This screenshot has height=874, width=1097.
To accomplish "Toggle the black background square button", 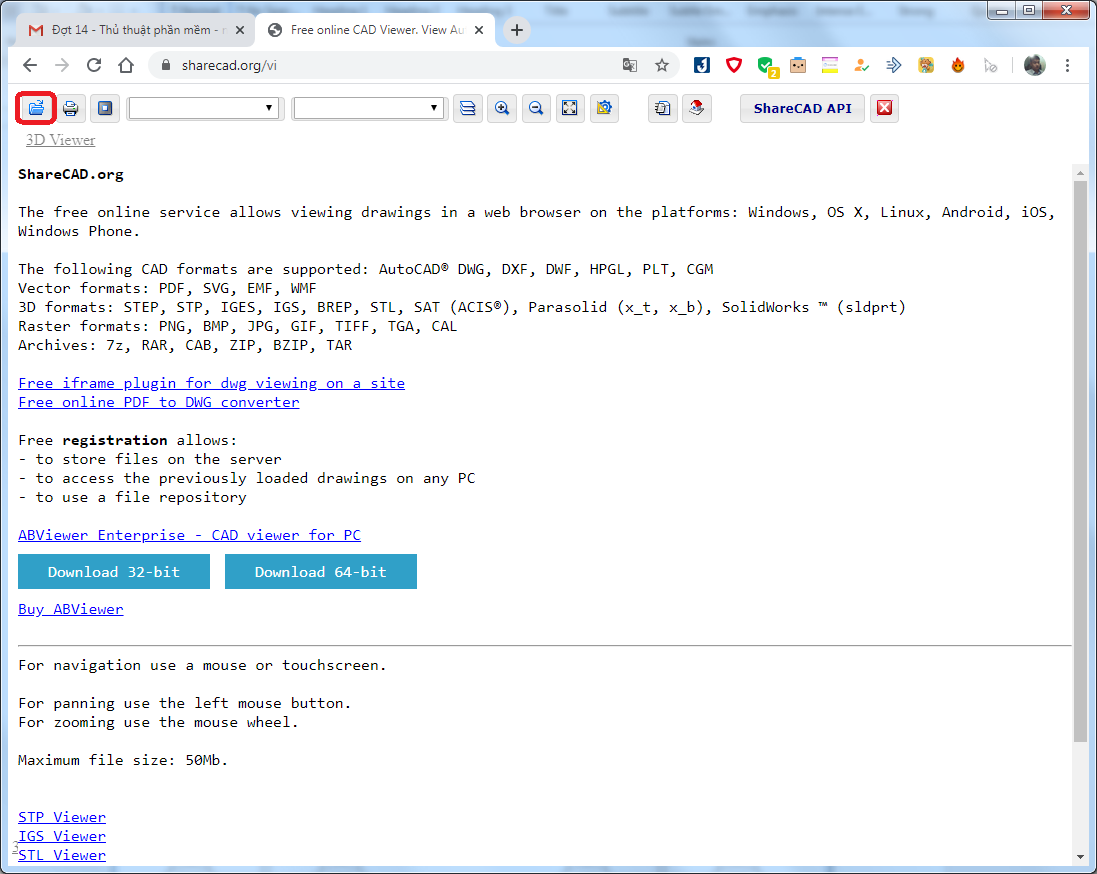I will [x=104, y=108].
